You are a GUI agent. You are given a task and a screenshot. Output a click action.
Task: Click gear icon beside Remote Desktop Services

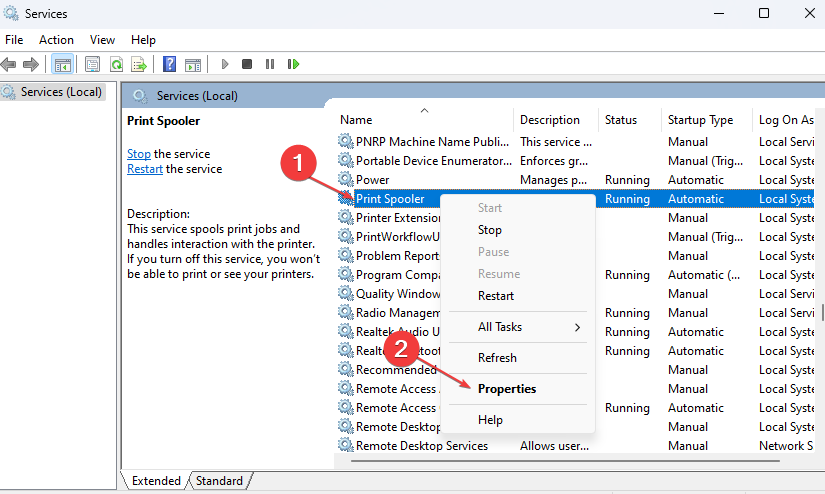point(345,445)
